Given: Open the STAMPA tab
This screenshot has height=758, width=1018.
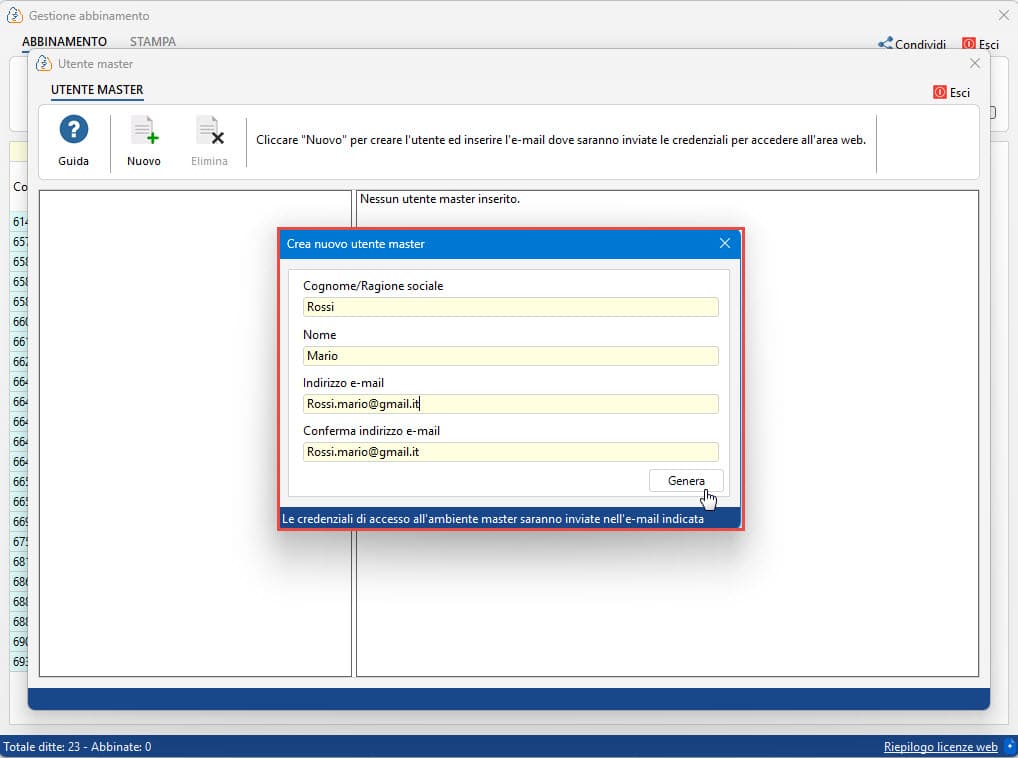Looking at the screenshot, I should (153, 42).
